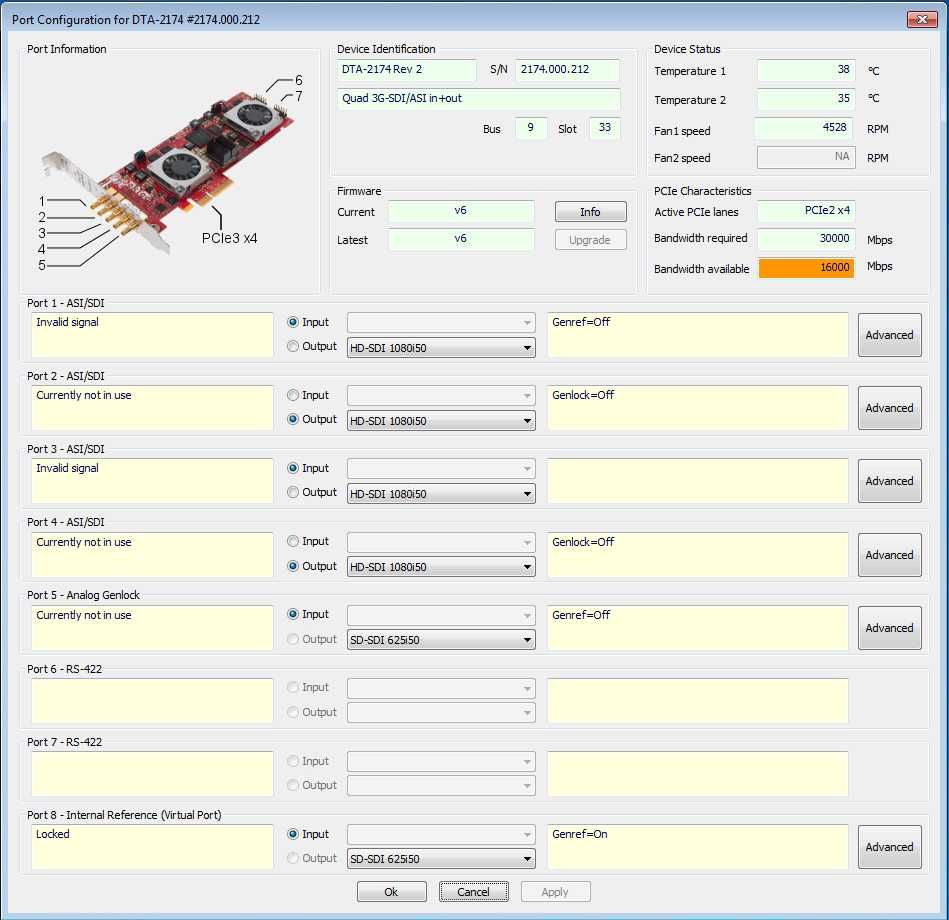Viewport: 949px width, 920px height.
Task: Click Port 8 'Genref=On' settings text
Action: click(580, 834)
